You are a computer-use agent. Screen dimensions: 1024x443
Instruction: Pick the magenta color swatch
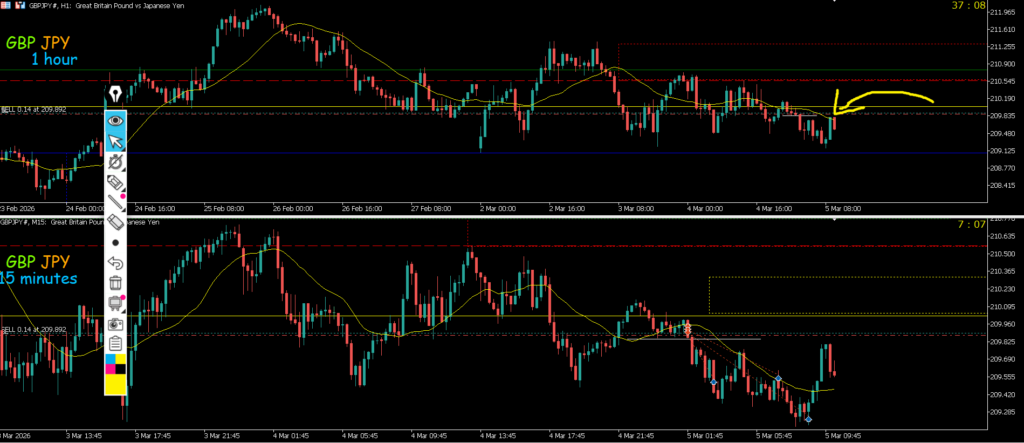(110, 371)
